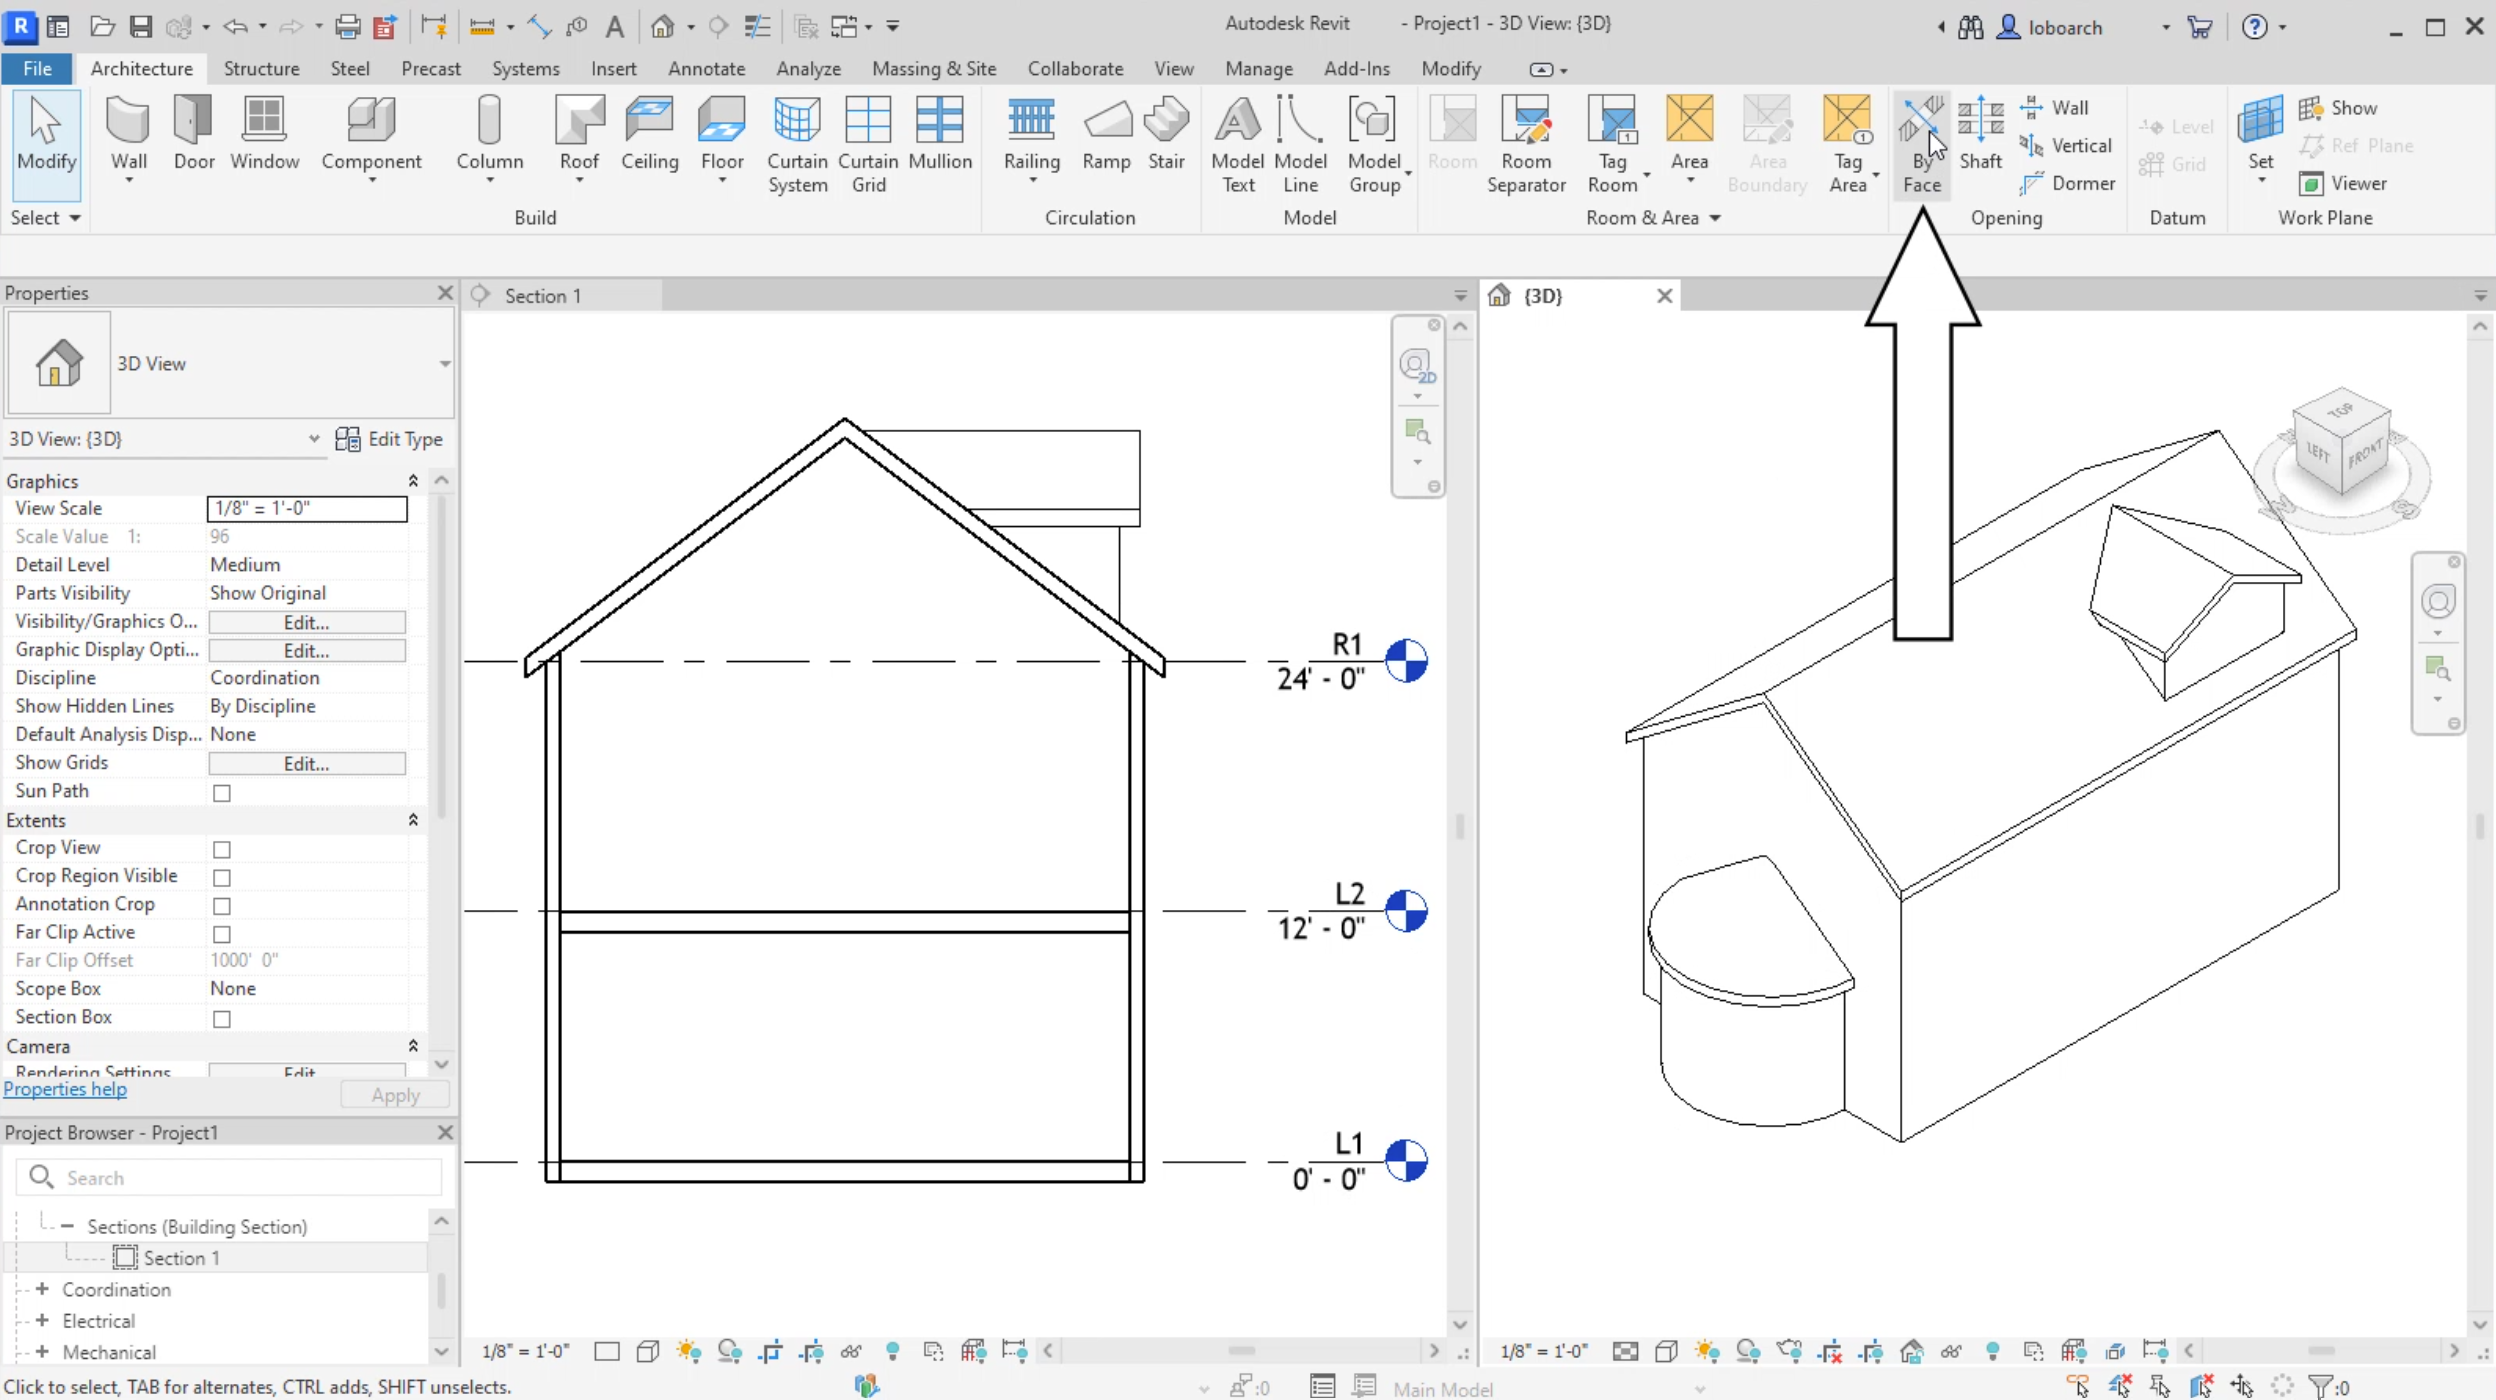Enable the Sun Path checkbox
The width and height of the screenshot is (2496, 1400).
tap(221, 792)
